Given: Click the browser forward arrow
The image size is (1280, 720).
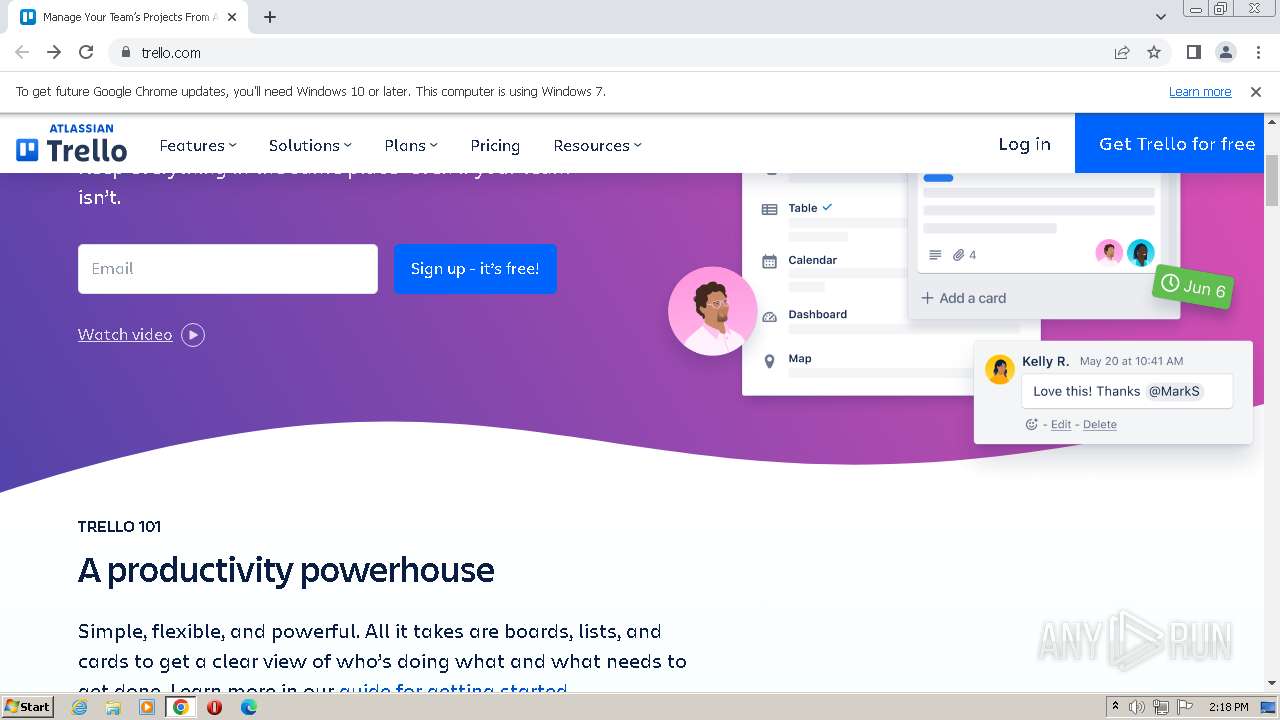Looking at the screenshot, I should (x=54, y=53).
